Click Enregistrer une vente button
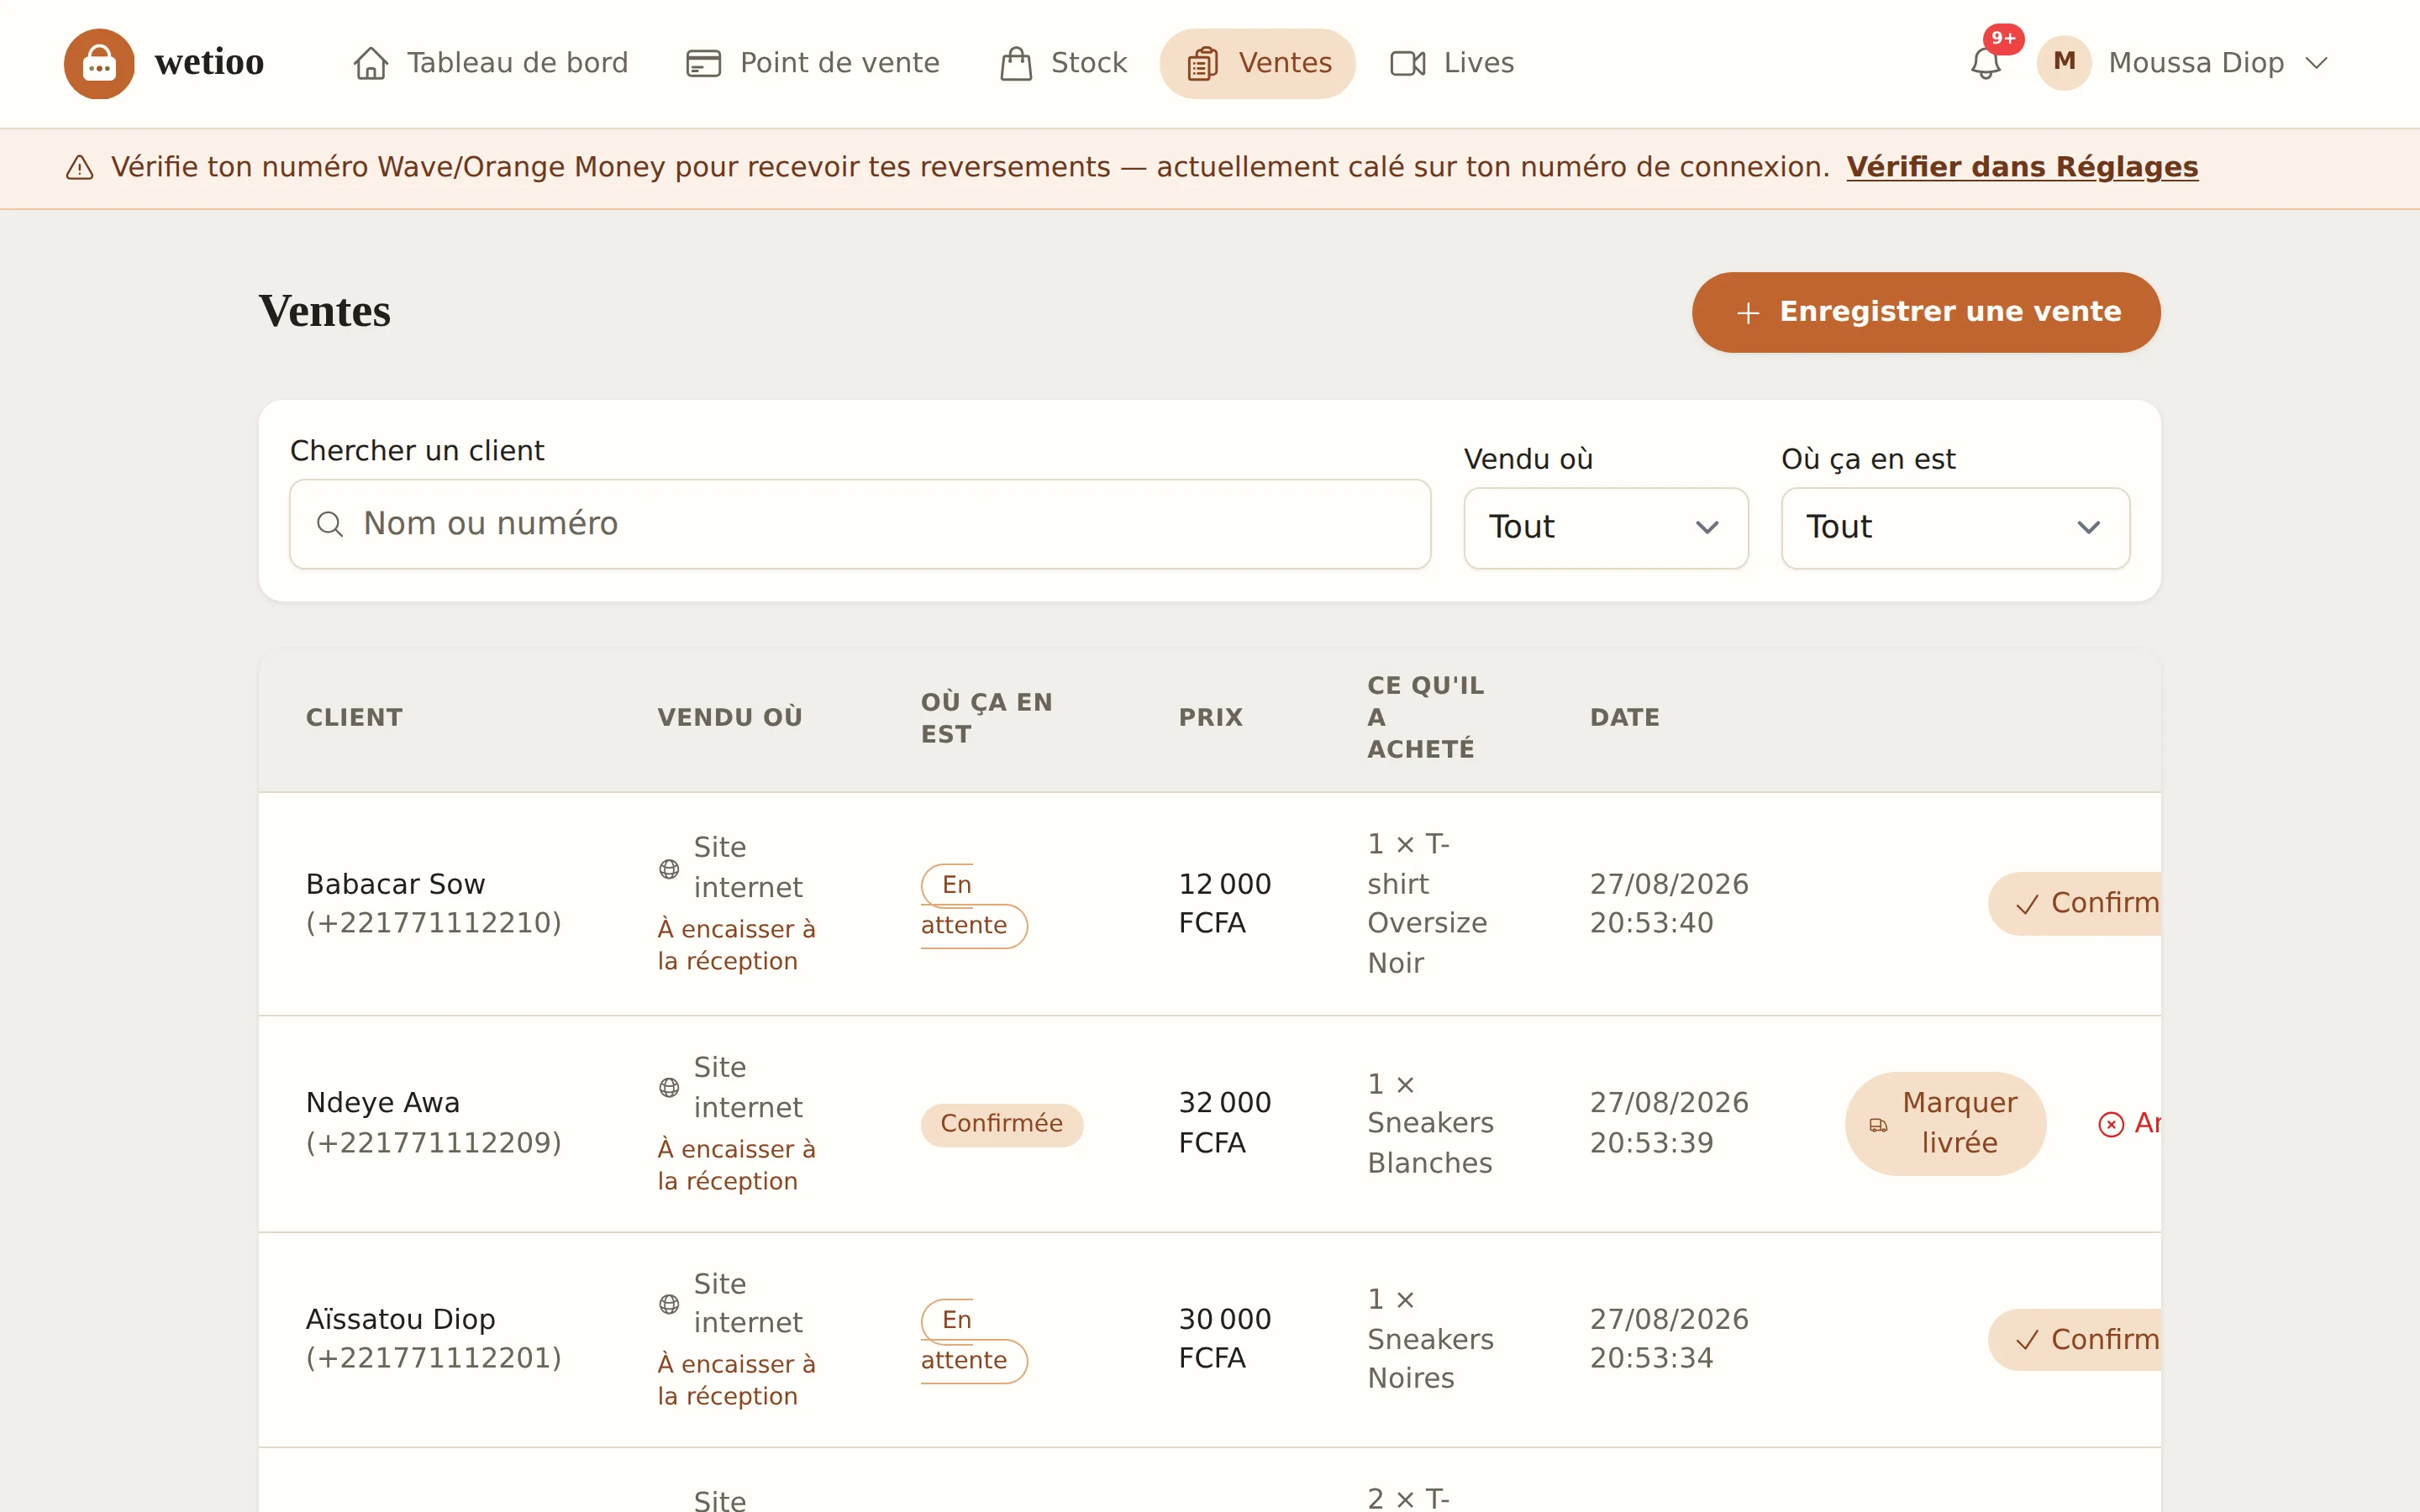 [1926, 312]
